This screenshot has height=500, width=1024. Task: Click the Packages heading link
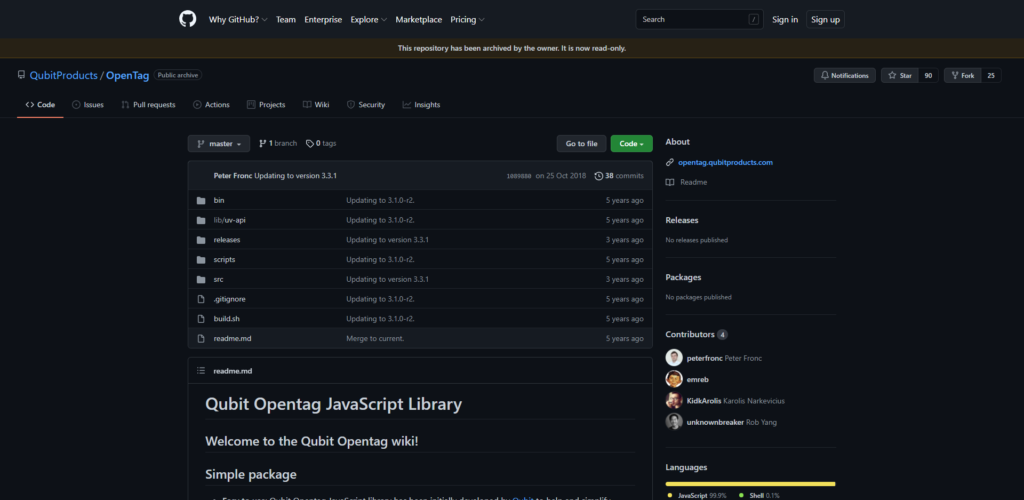[683, 277]
